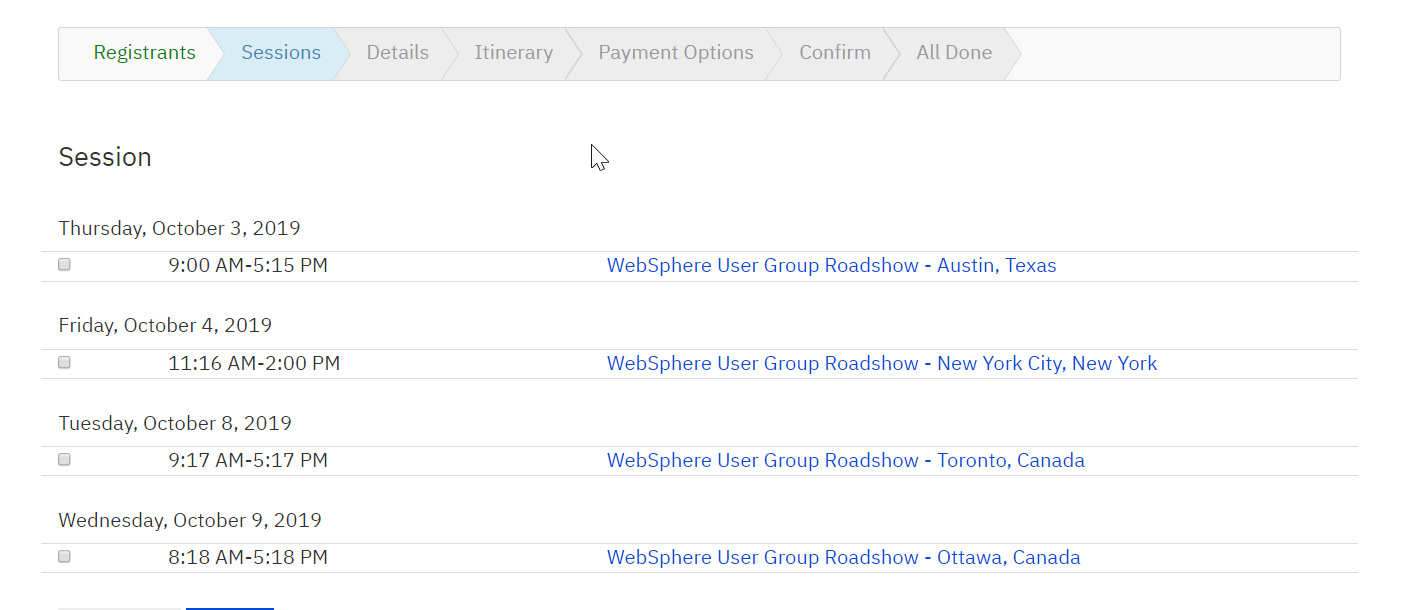1428x610 pixels.
Task: Follow the Roadshow Toronto, Canada link
Action: click(x=846, y=461)
